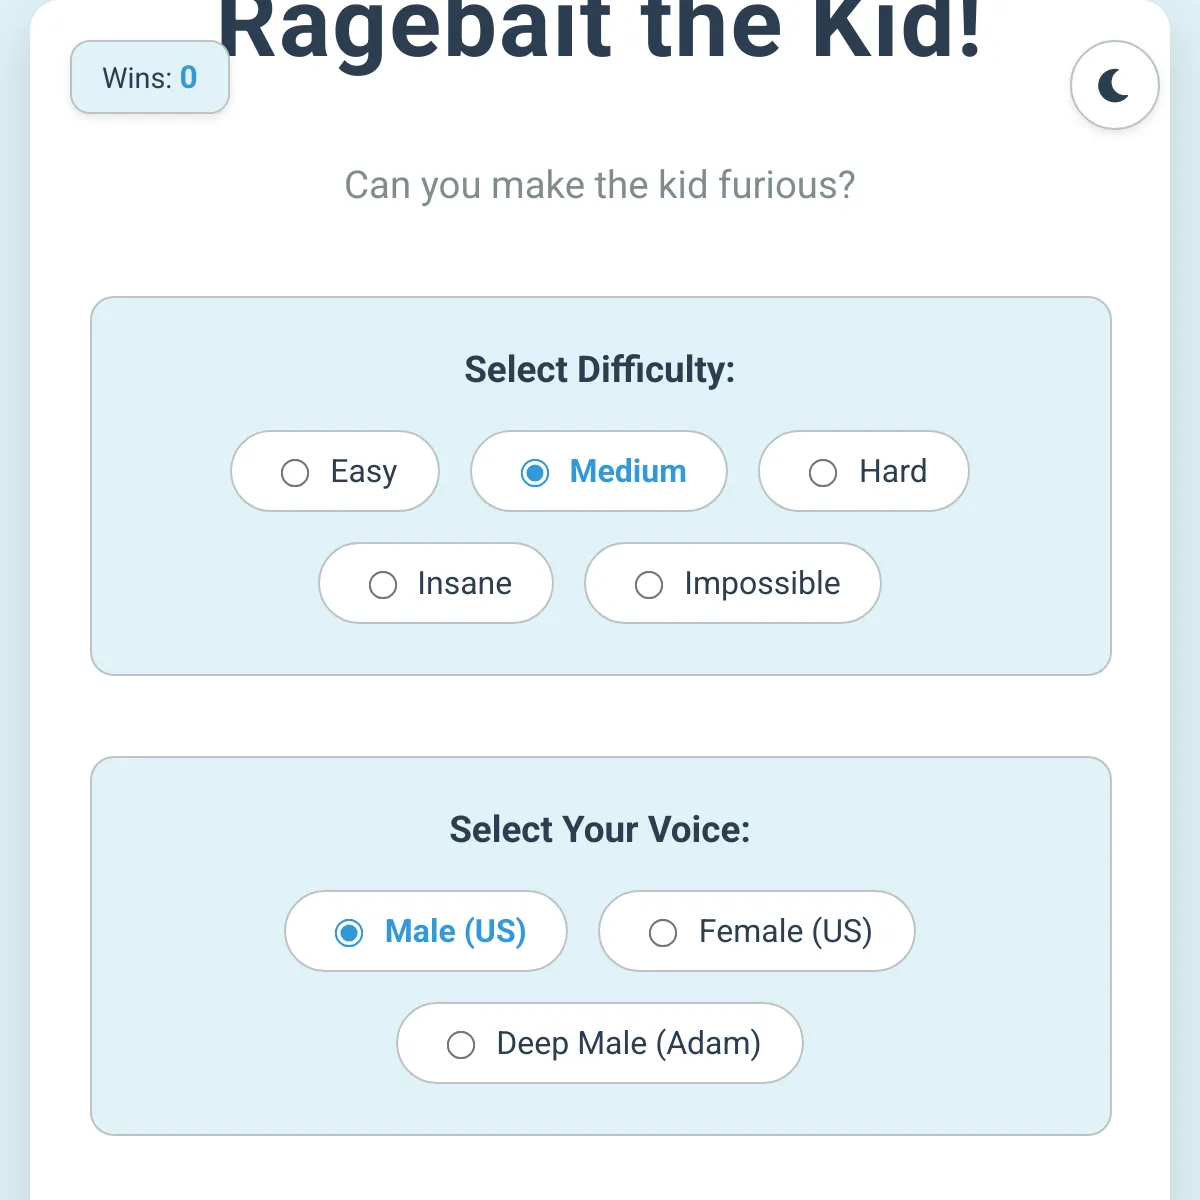Click the Impossible radio circle
This screenshot has height=1200, width=1200.
pyautogui.click(x=649, y=585)
